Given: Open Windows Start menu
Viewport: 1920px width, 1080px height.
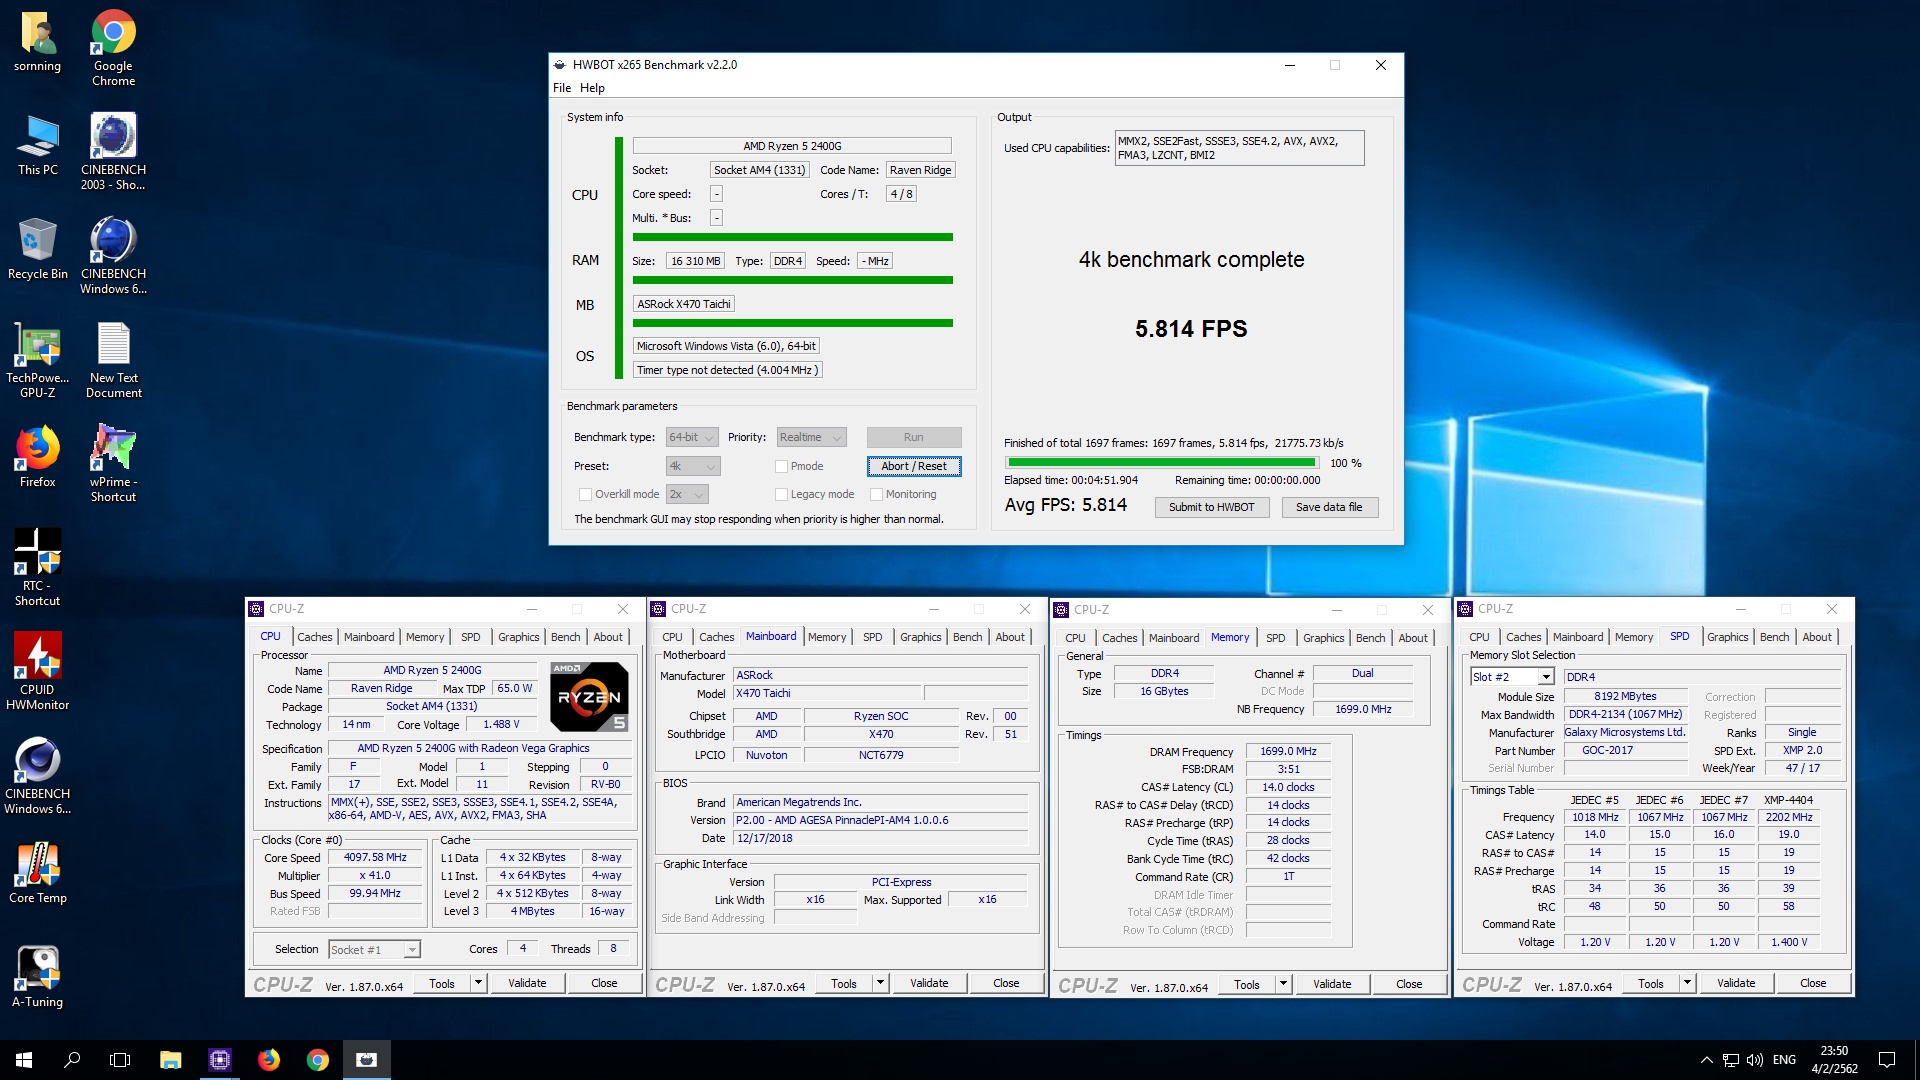Looking at the screenshot, I should coord(24,1060).
